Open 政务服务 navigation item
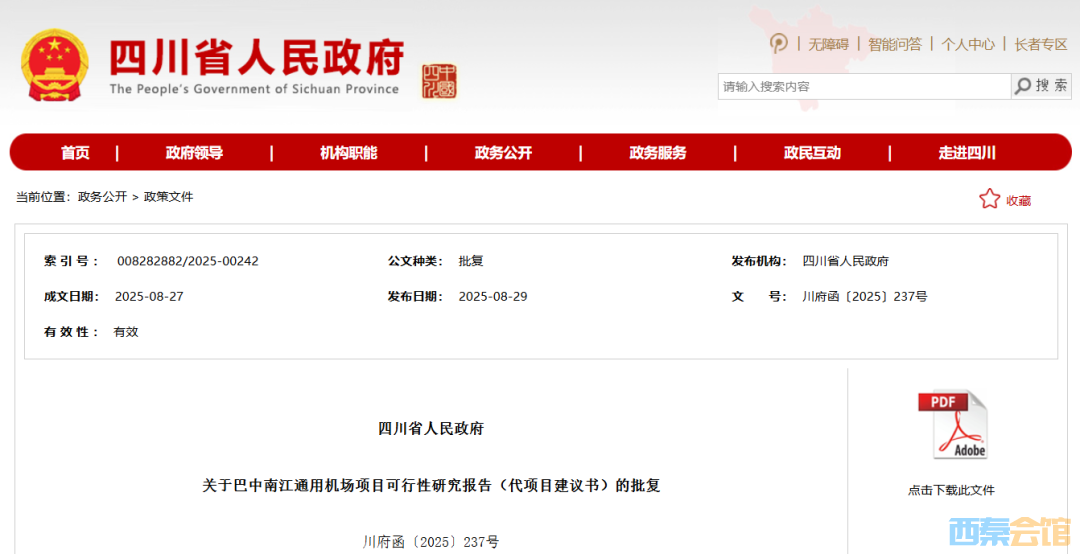Screen dimensions: 1080x554 point(658,153)
